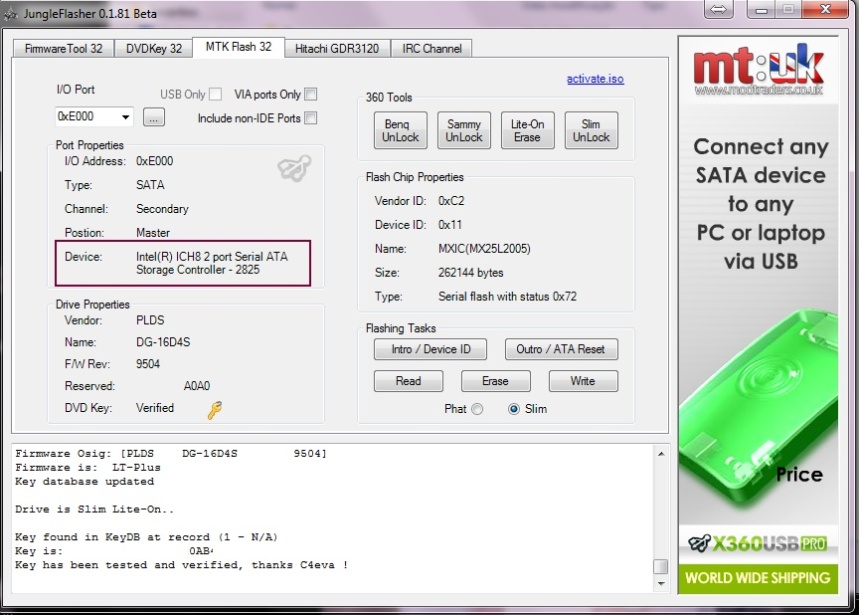Click the WORLD WIDE SHIPPING banner
This screenshot has width=859, height=615.
point(758,578)
